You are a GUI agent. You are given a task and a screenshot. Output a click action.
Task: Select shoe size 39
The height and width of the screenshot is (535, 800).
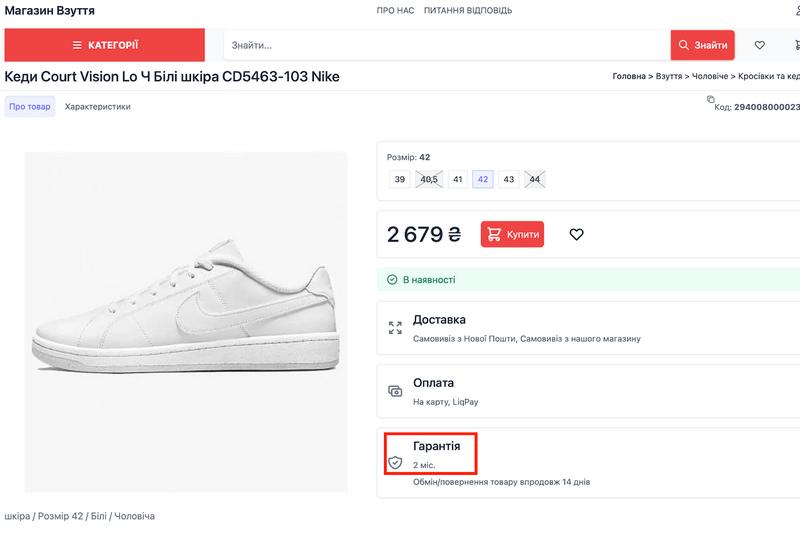tap(400, 180)
